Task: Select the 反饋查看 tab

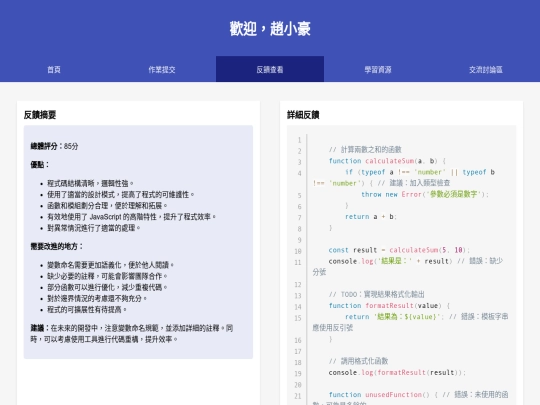Action: pos(270,70)
